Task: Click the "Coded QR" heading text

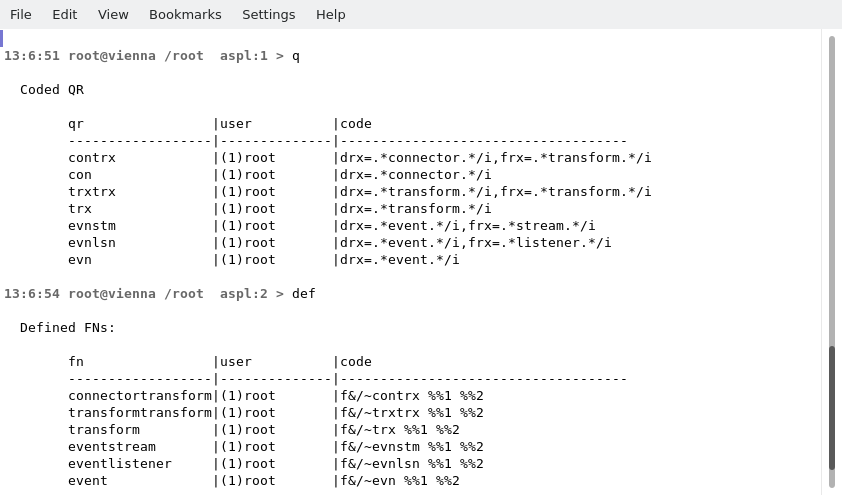Action: click(x=52, y=90)
